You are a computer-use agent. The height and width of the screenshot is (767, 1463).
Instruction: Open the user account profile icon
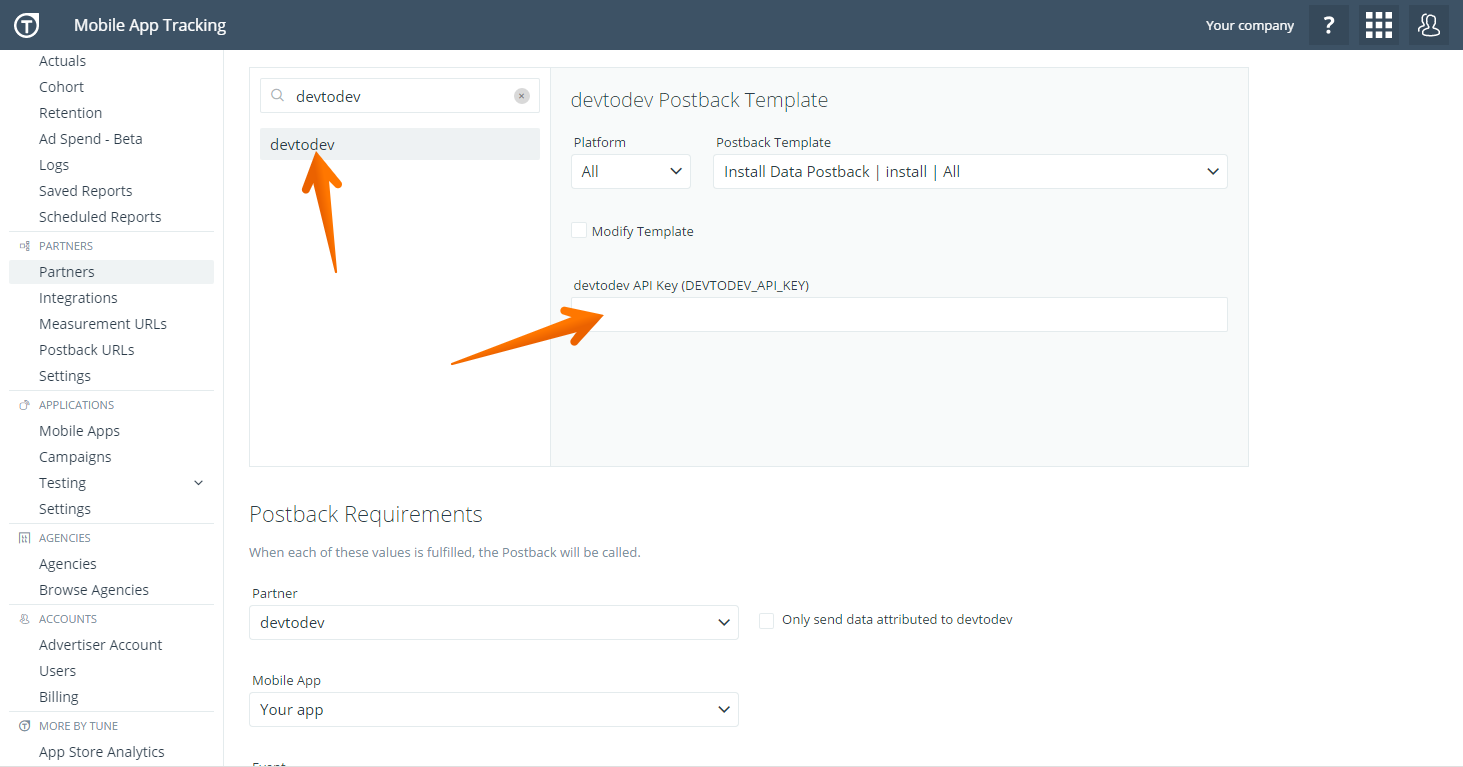pos(1429,25)
